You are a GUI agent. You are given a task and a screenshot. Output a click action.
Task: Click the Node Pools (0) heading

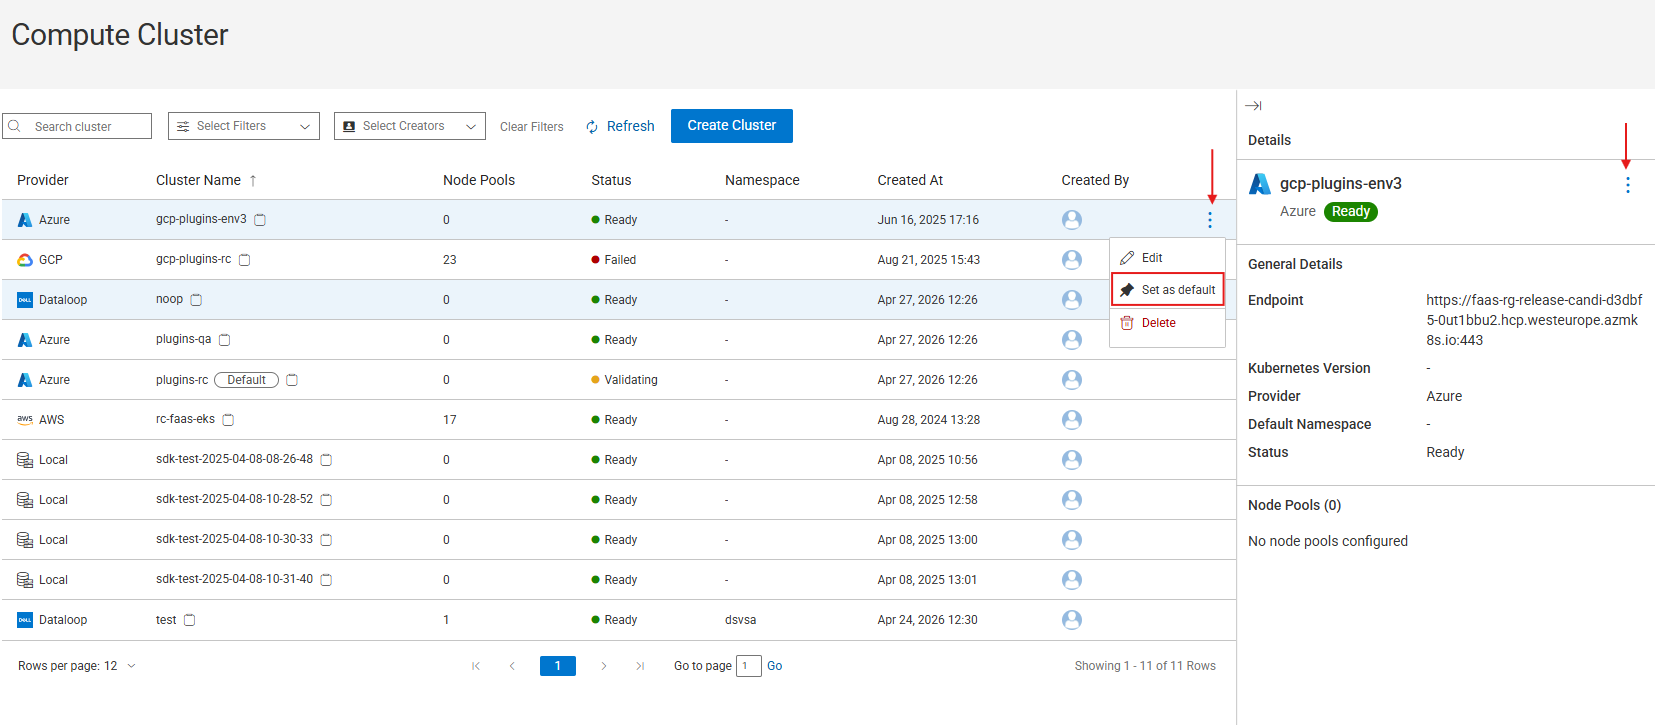[1294, 505]
